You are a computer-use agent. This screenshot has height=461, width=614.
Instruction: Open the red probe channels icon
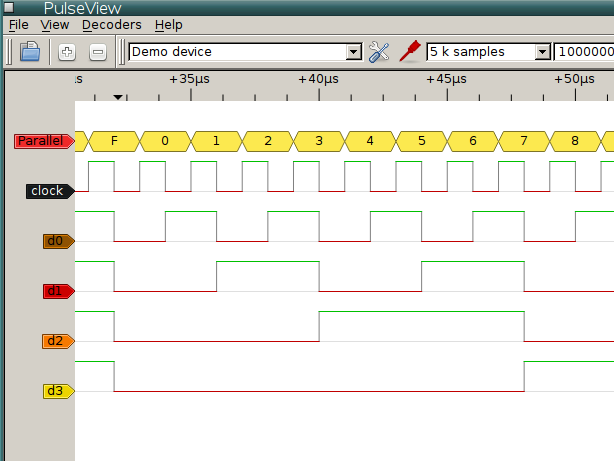tap(410, 51)
